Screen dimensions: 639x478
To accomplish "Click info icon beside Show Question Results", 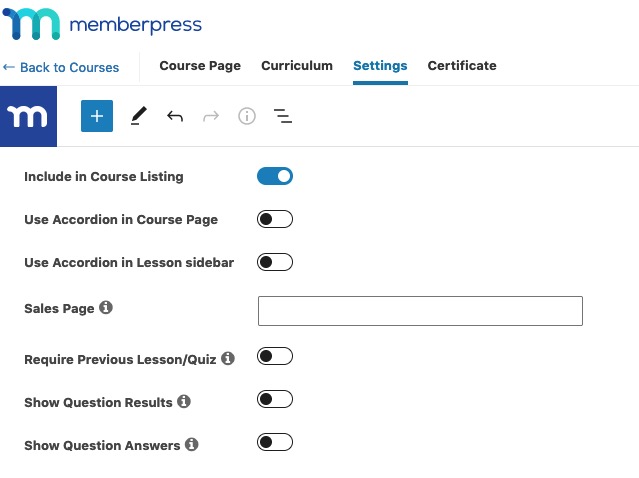I will click(184, 401).
